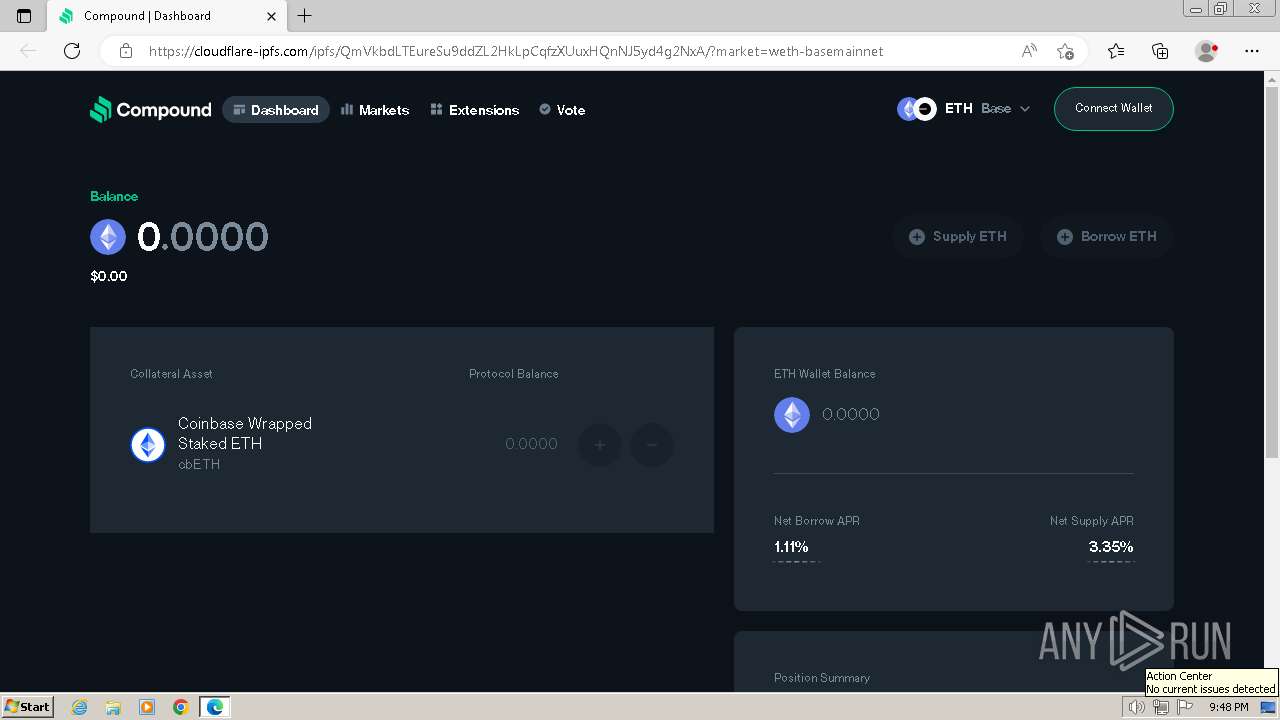1280x720 pixels.
Task: Click the Ethereum icon beside balance
Action: [x=108, y=237]
